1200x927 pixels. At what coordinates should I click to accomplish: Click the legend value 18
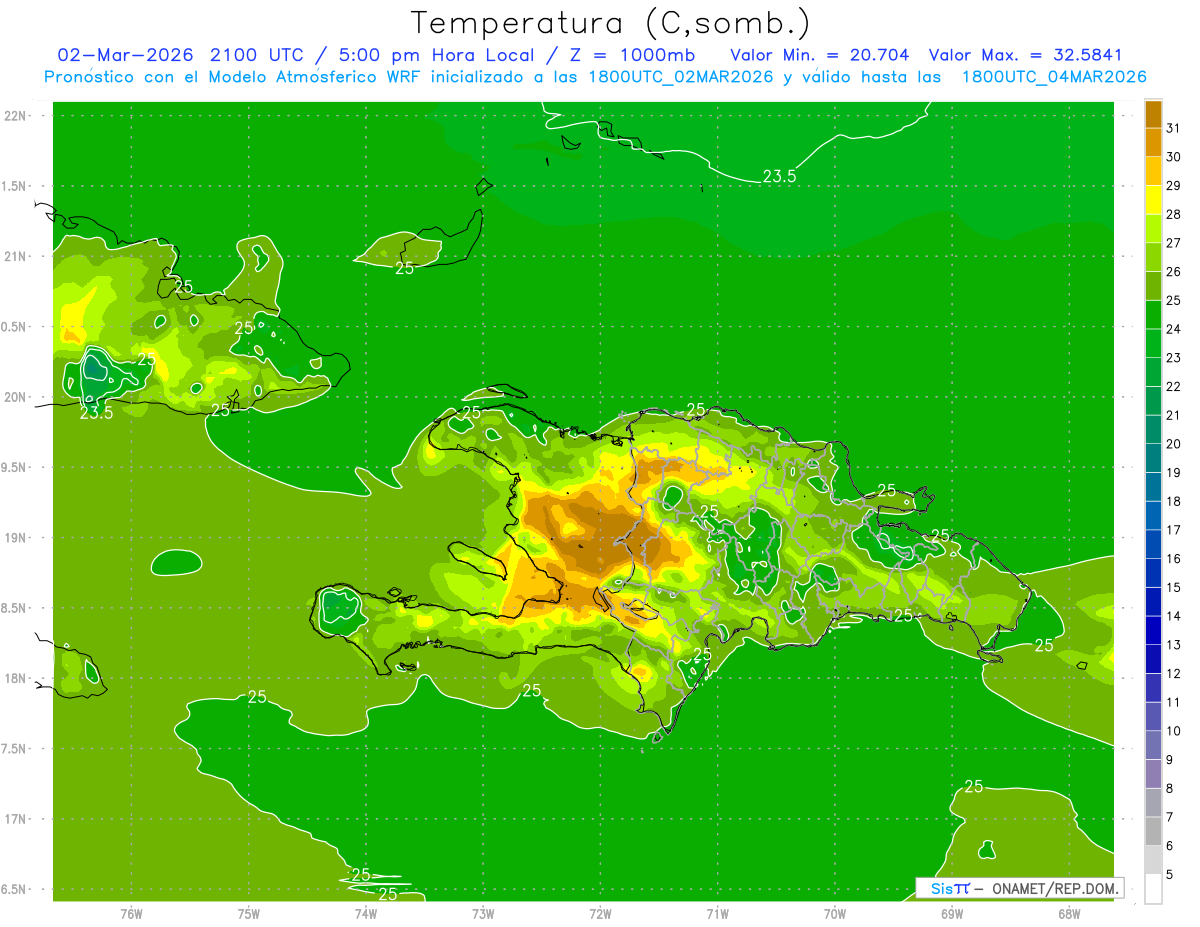(1174, 502)
